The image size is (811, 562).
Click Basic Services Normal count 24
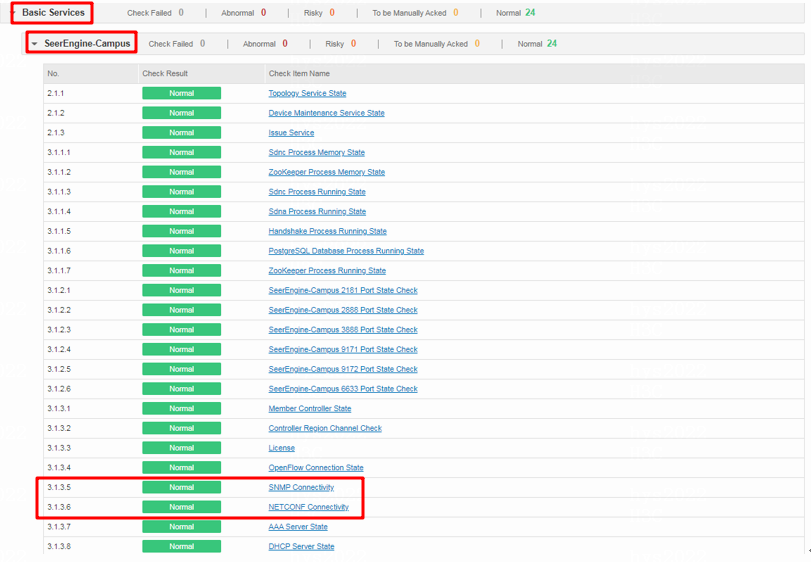click(x=530, y=12)
